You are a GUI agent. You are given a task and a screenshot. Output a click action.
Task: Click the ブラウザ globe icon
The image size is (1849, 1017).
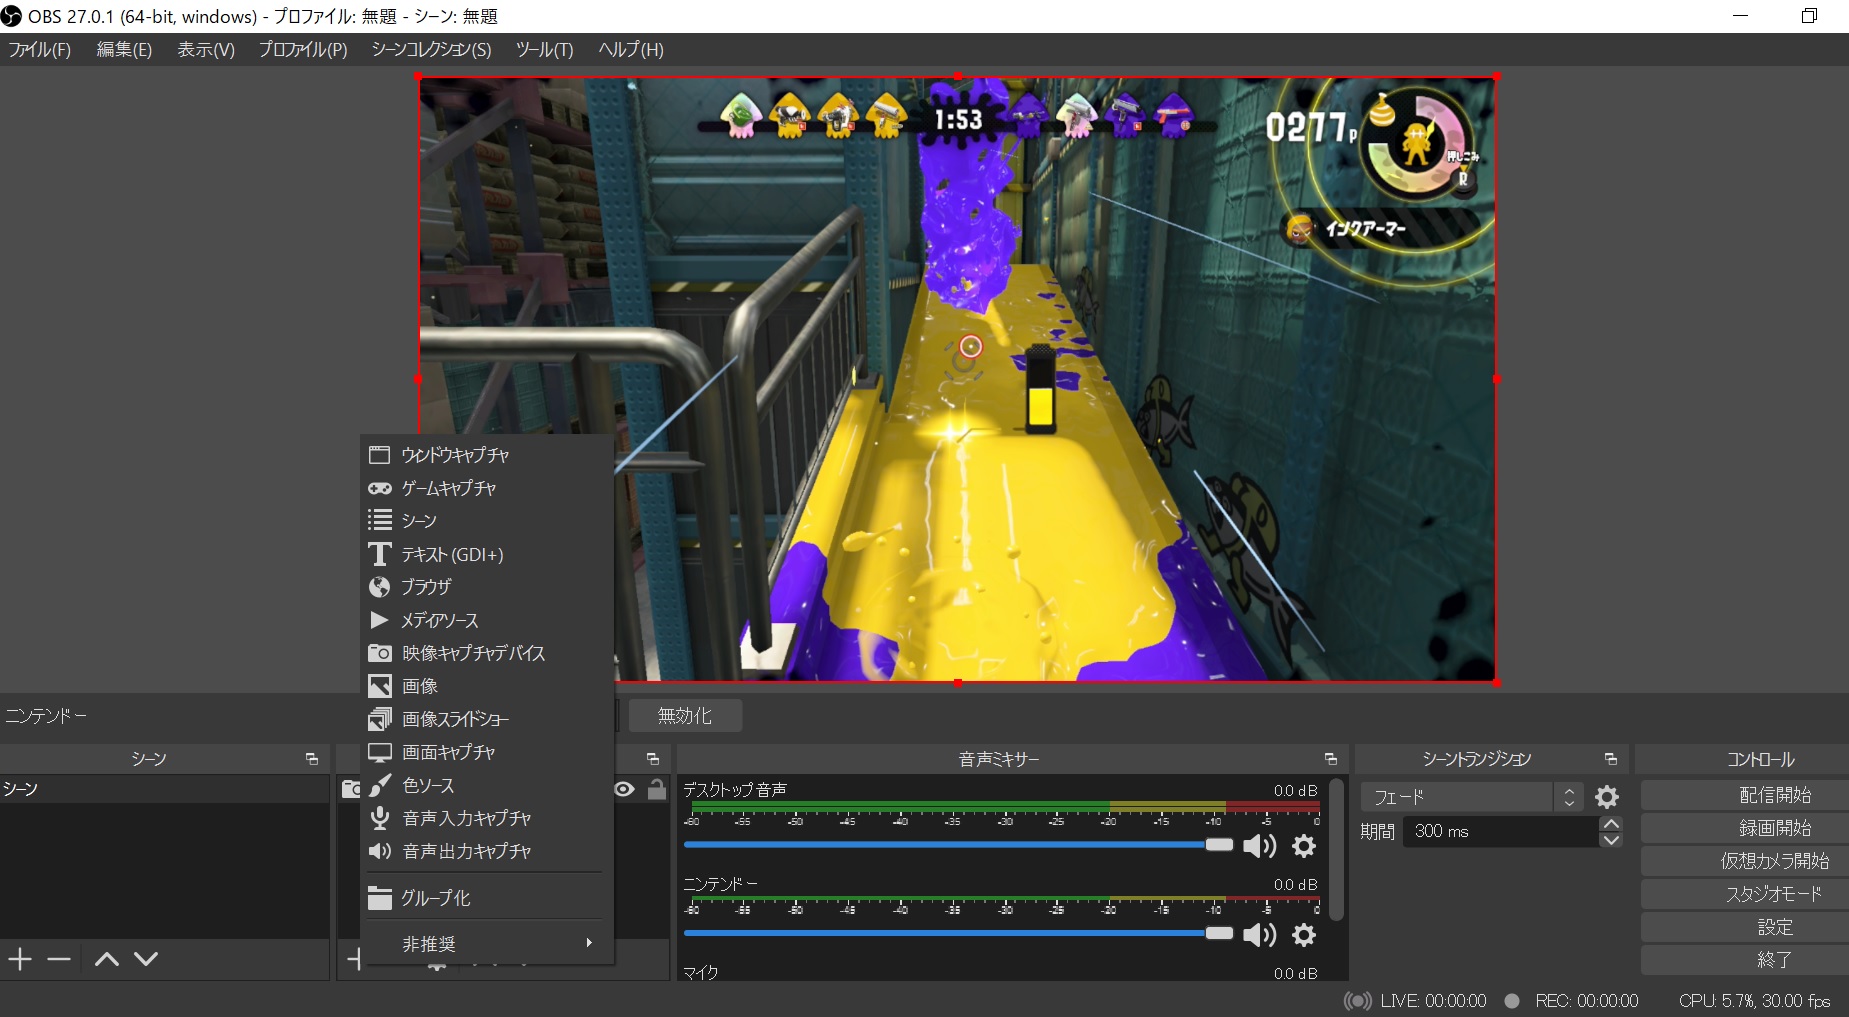coord(380,587)
